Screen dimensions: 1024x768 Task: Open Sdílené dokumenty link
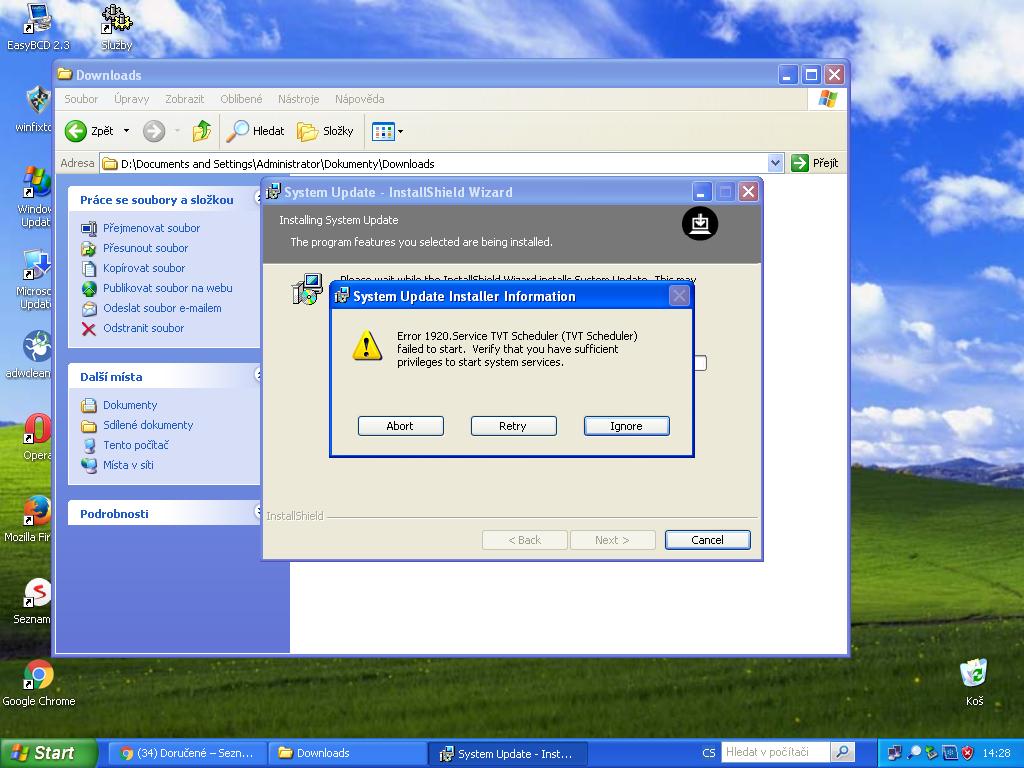[x=148, y=425]
